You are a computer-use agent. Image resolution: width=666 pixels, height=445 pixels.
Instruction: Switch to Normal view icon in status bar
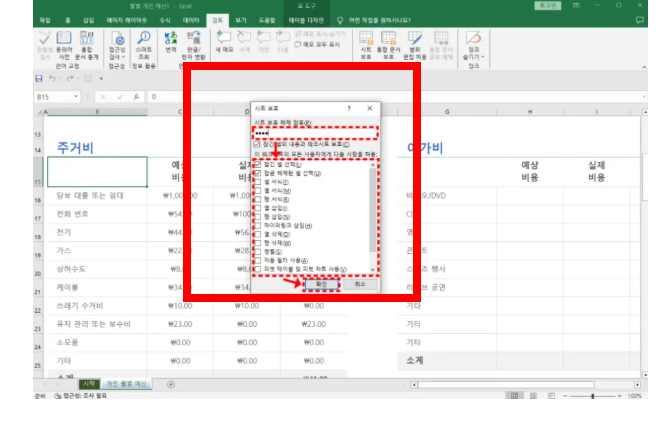514,396
